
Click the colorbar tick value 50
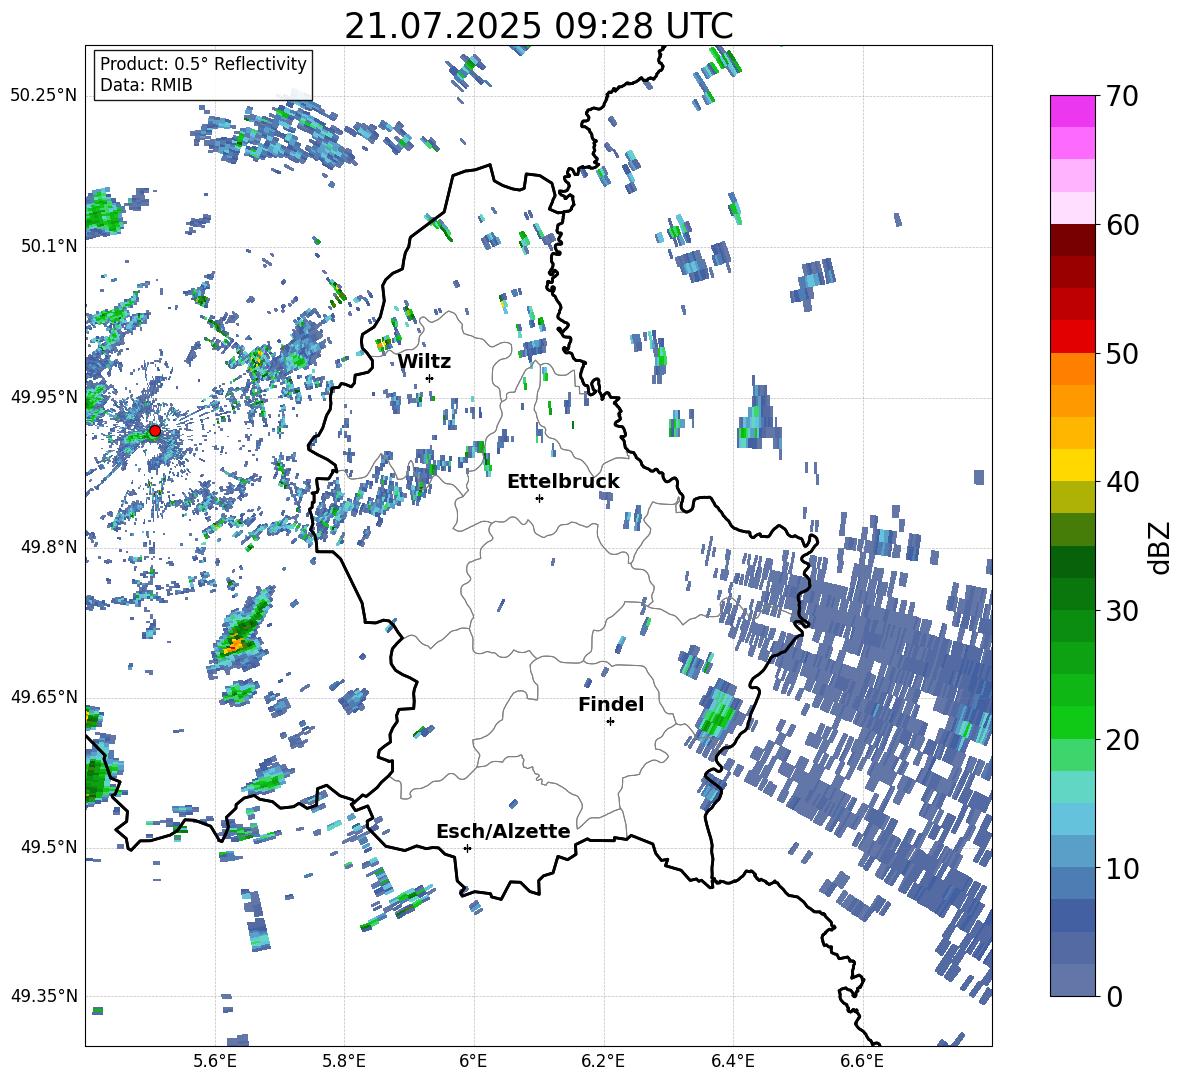[x=1122, y=353]
